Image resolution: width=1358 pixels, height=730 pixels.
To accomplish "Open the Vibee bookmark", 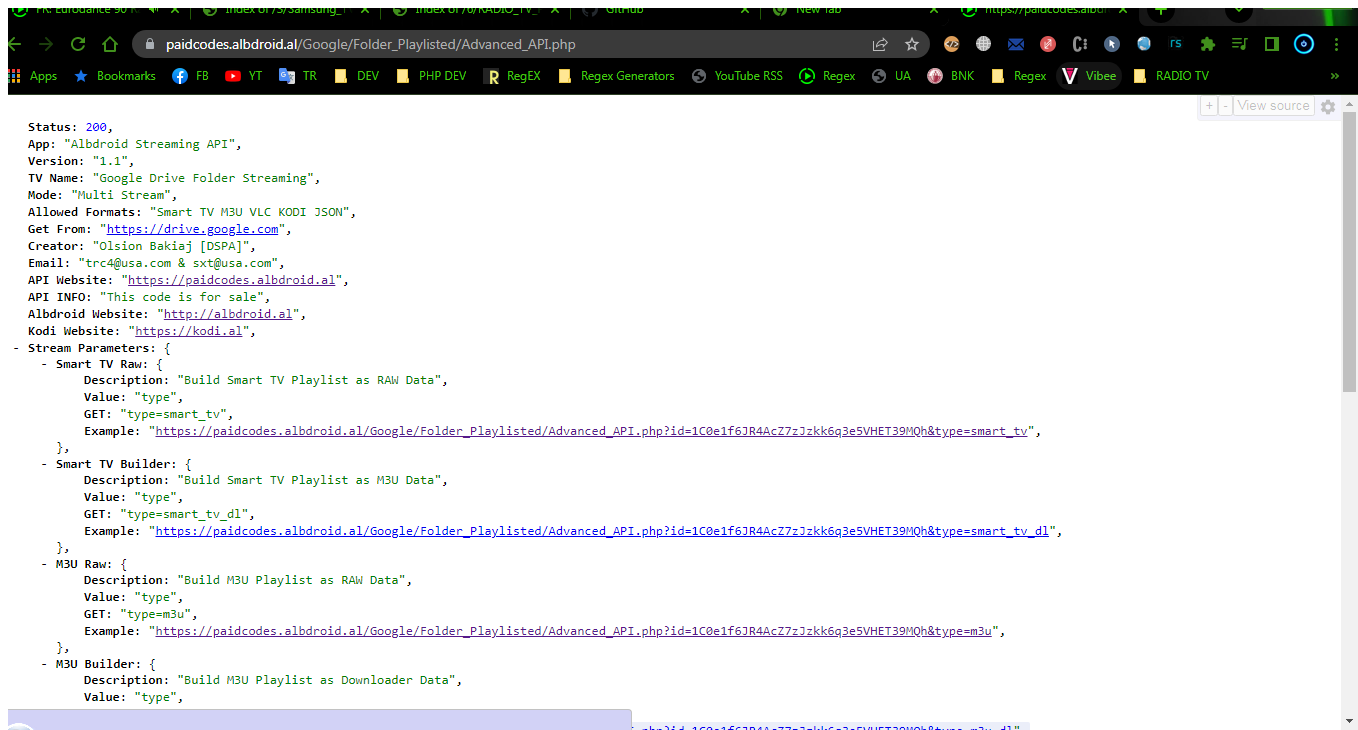I will (x=1088, y=76).
